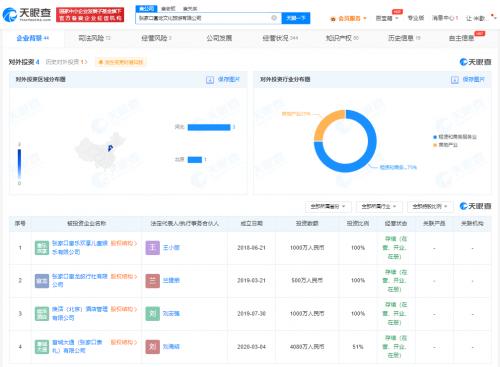Click the Tianyancha logo in the header

click(x=27, y=14)
